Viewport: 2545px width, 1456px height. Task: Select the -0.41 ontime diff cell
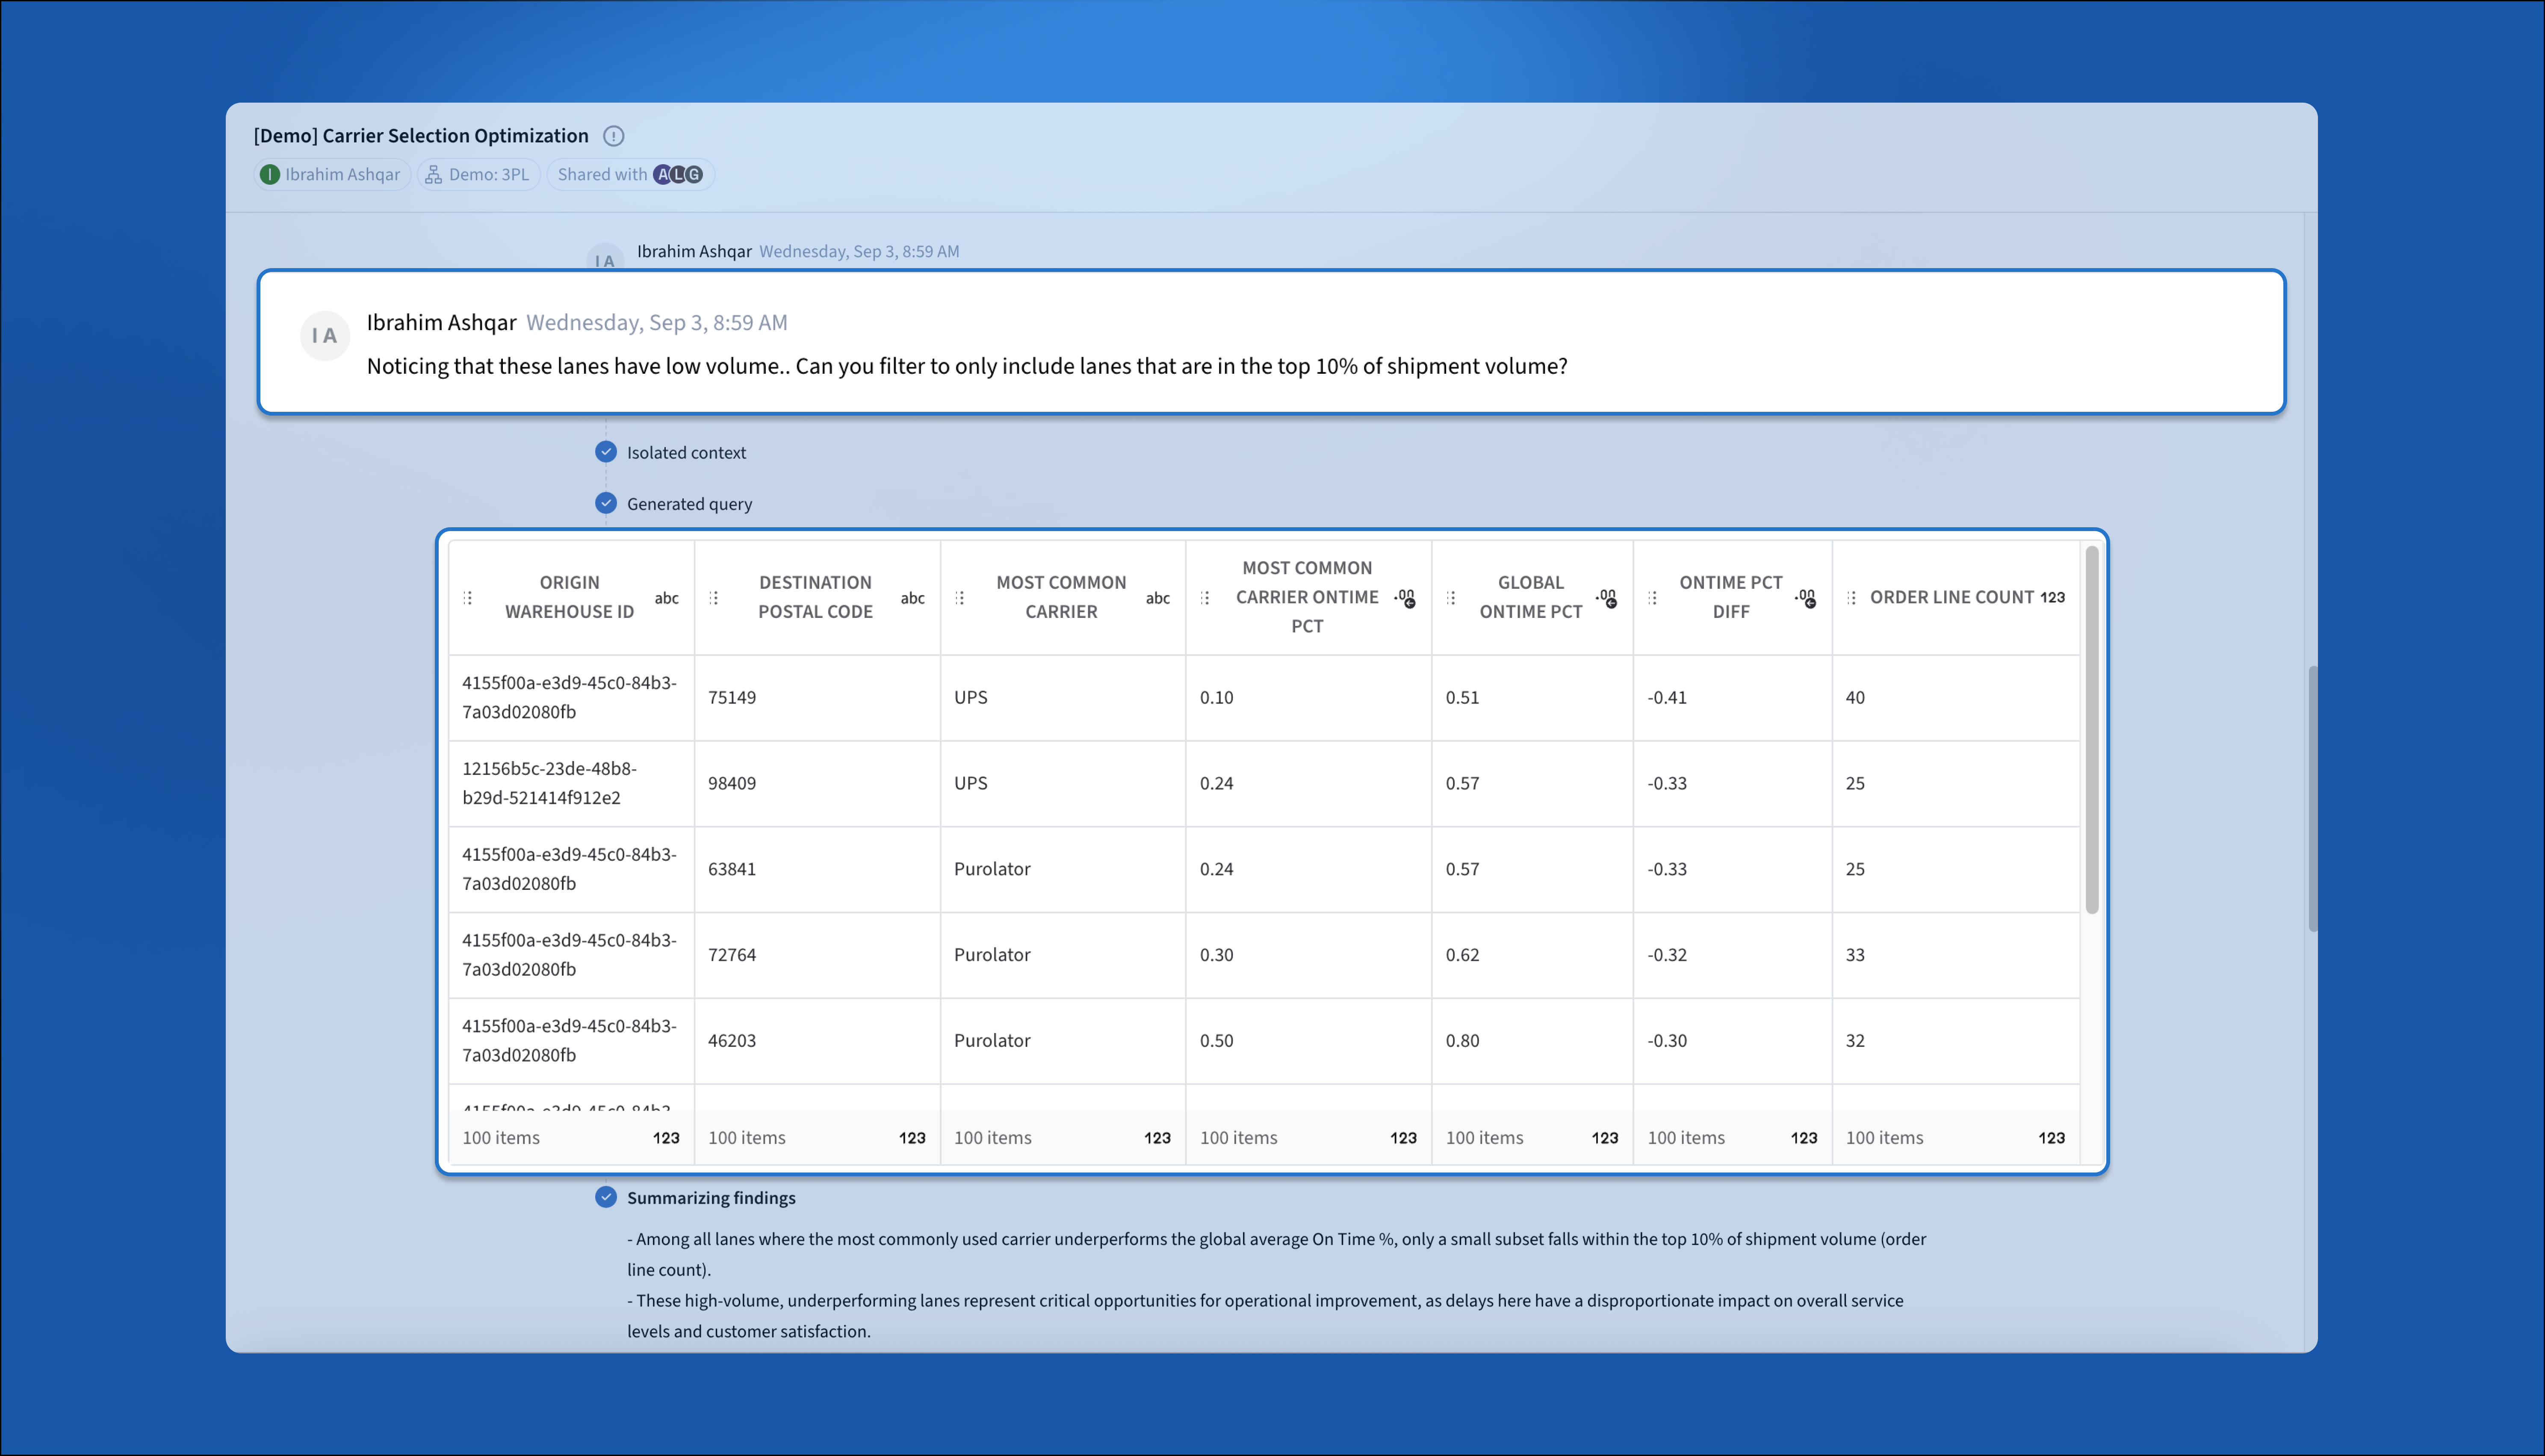click(1732, 697)
